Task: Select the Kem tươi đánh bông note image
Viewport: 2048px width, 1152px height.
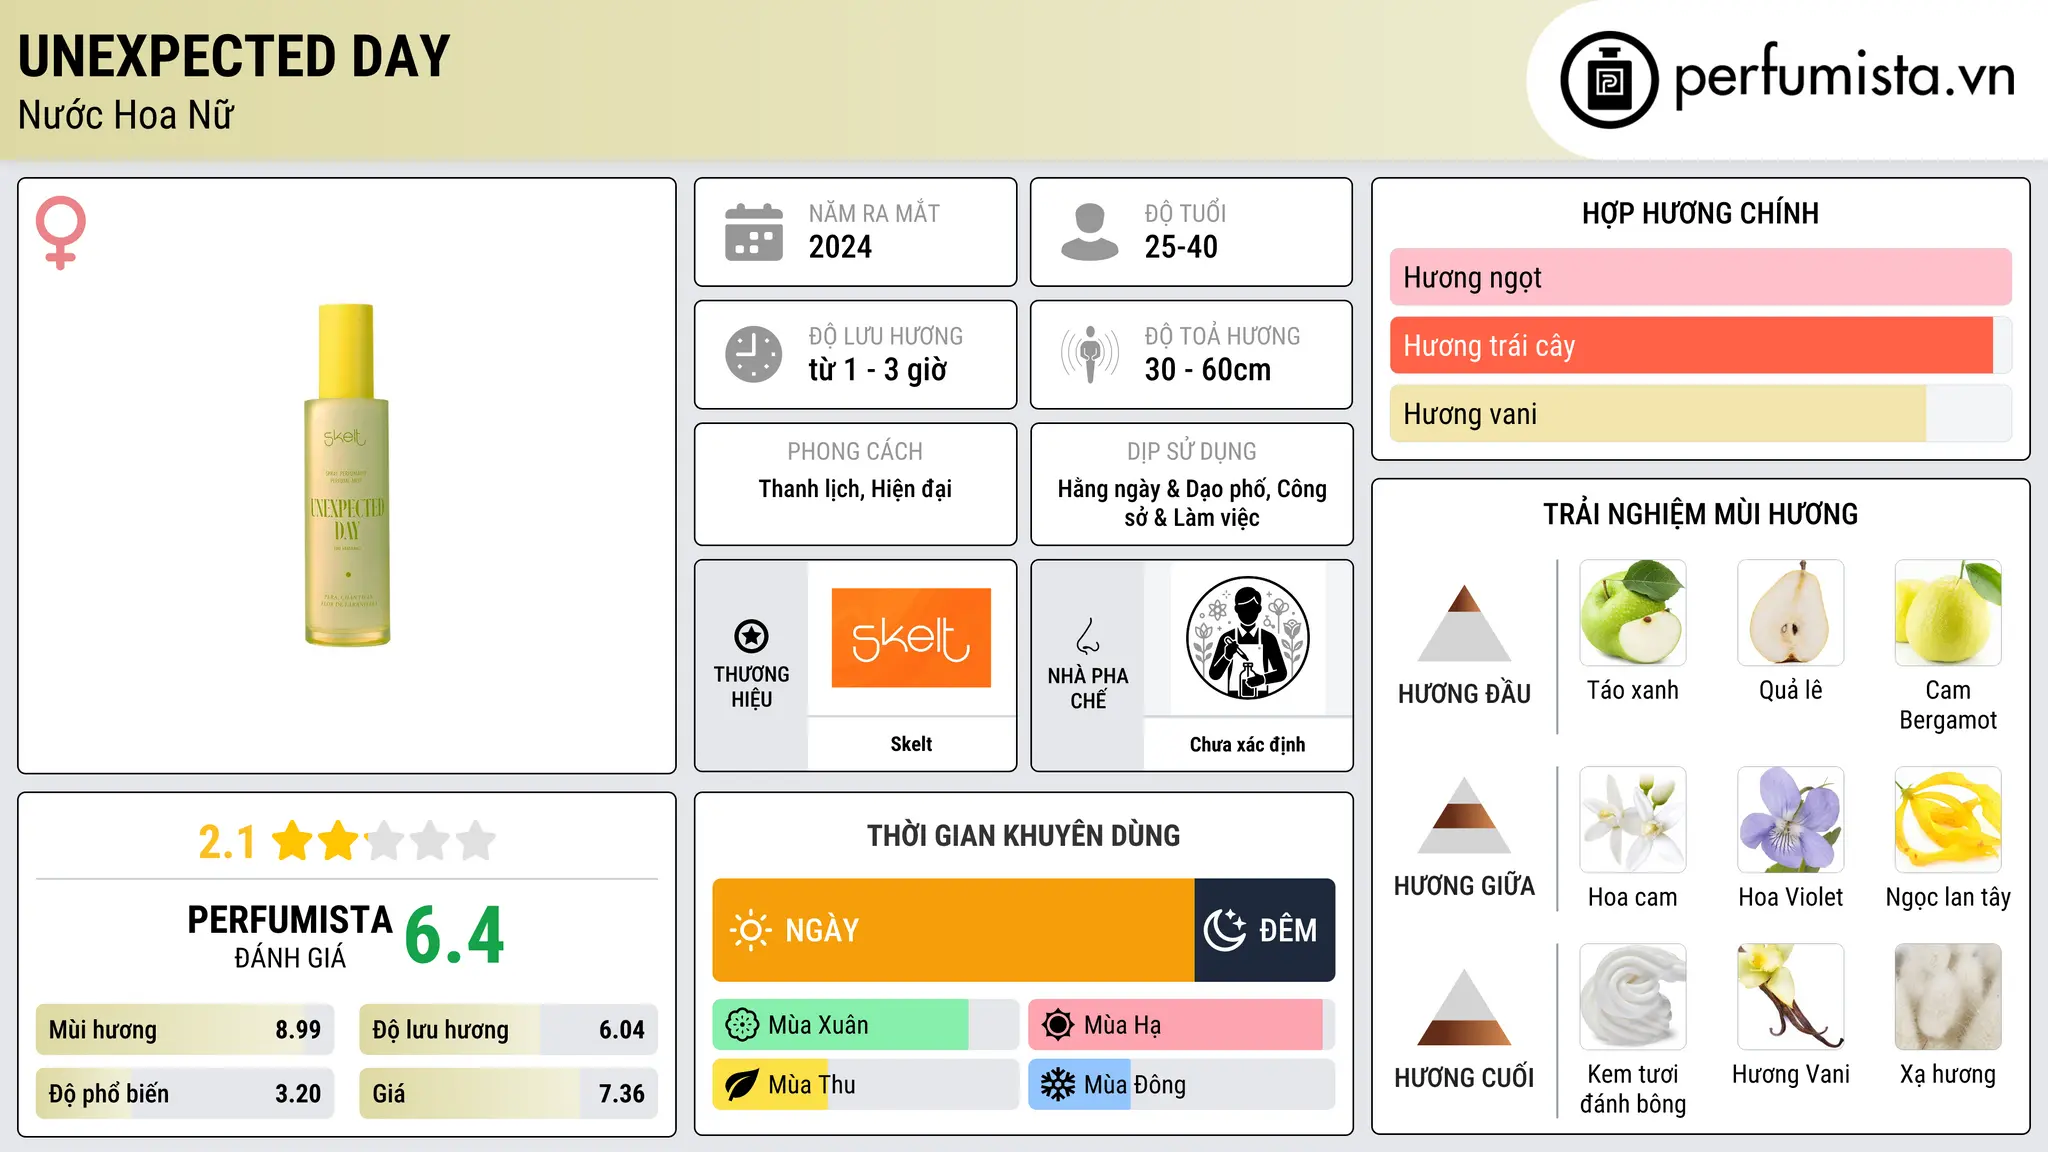Action: coord(1633,997)
